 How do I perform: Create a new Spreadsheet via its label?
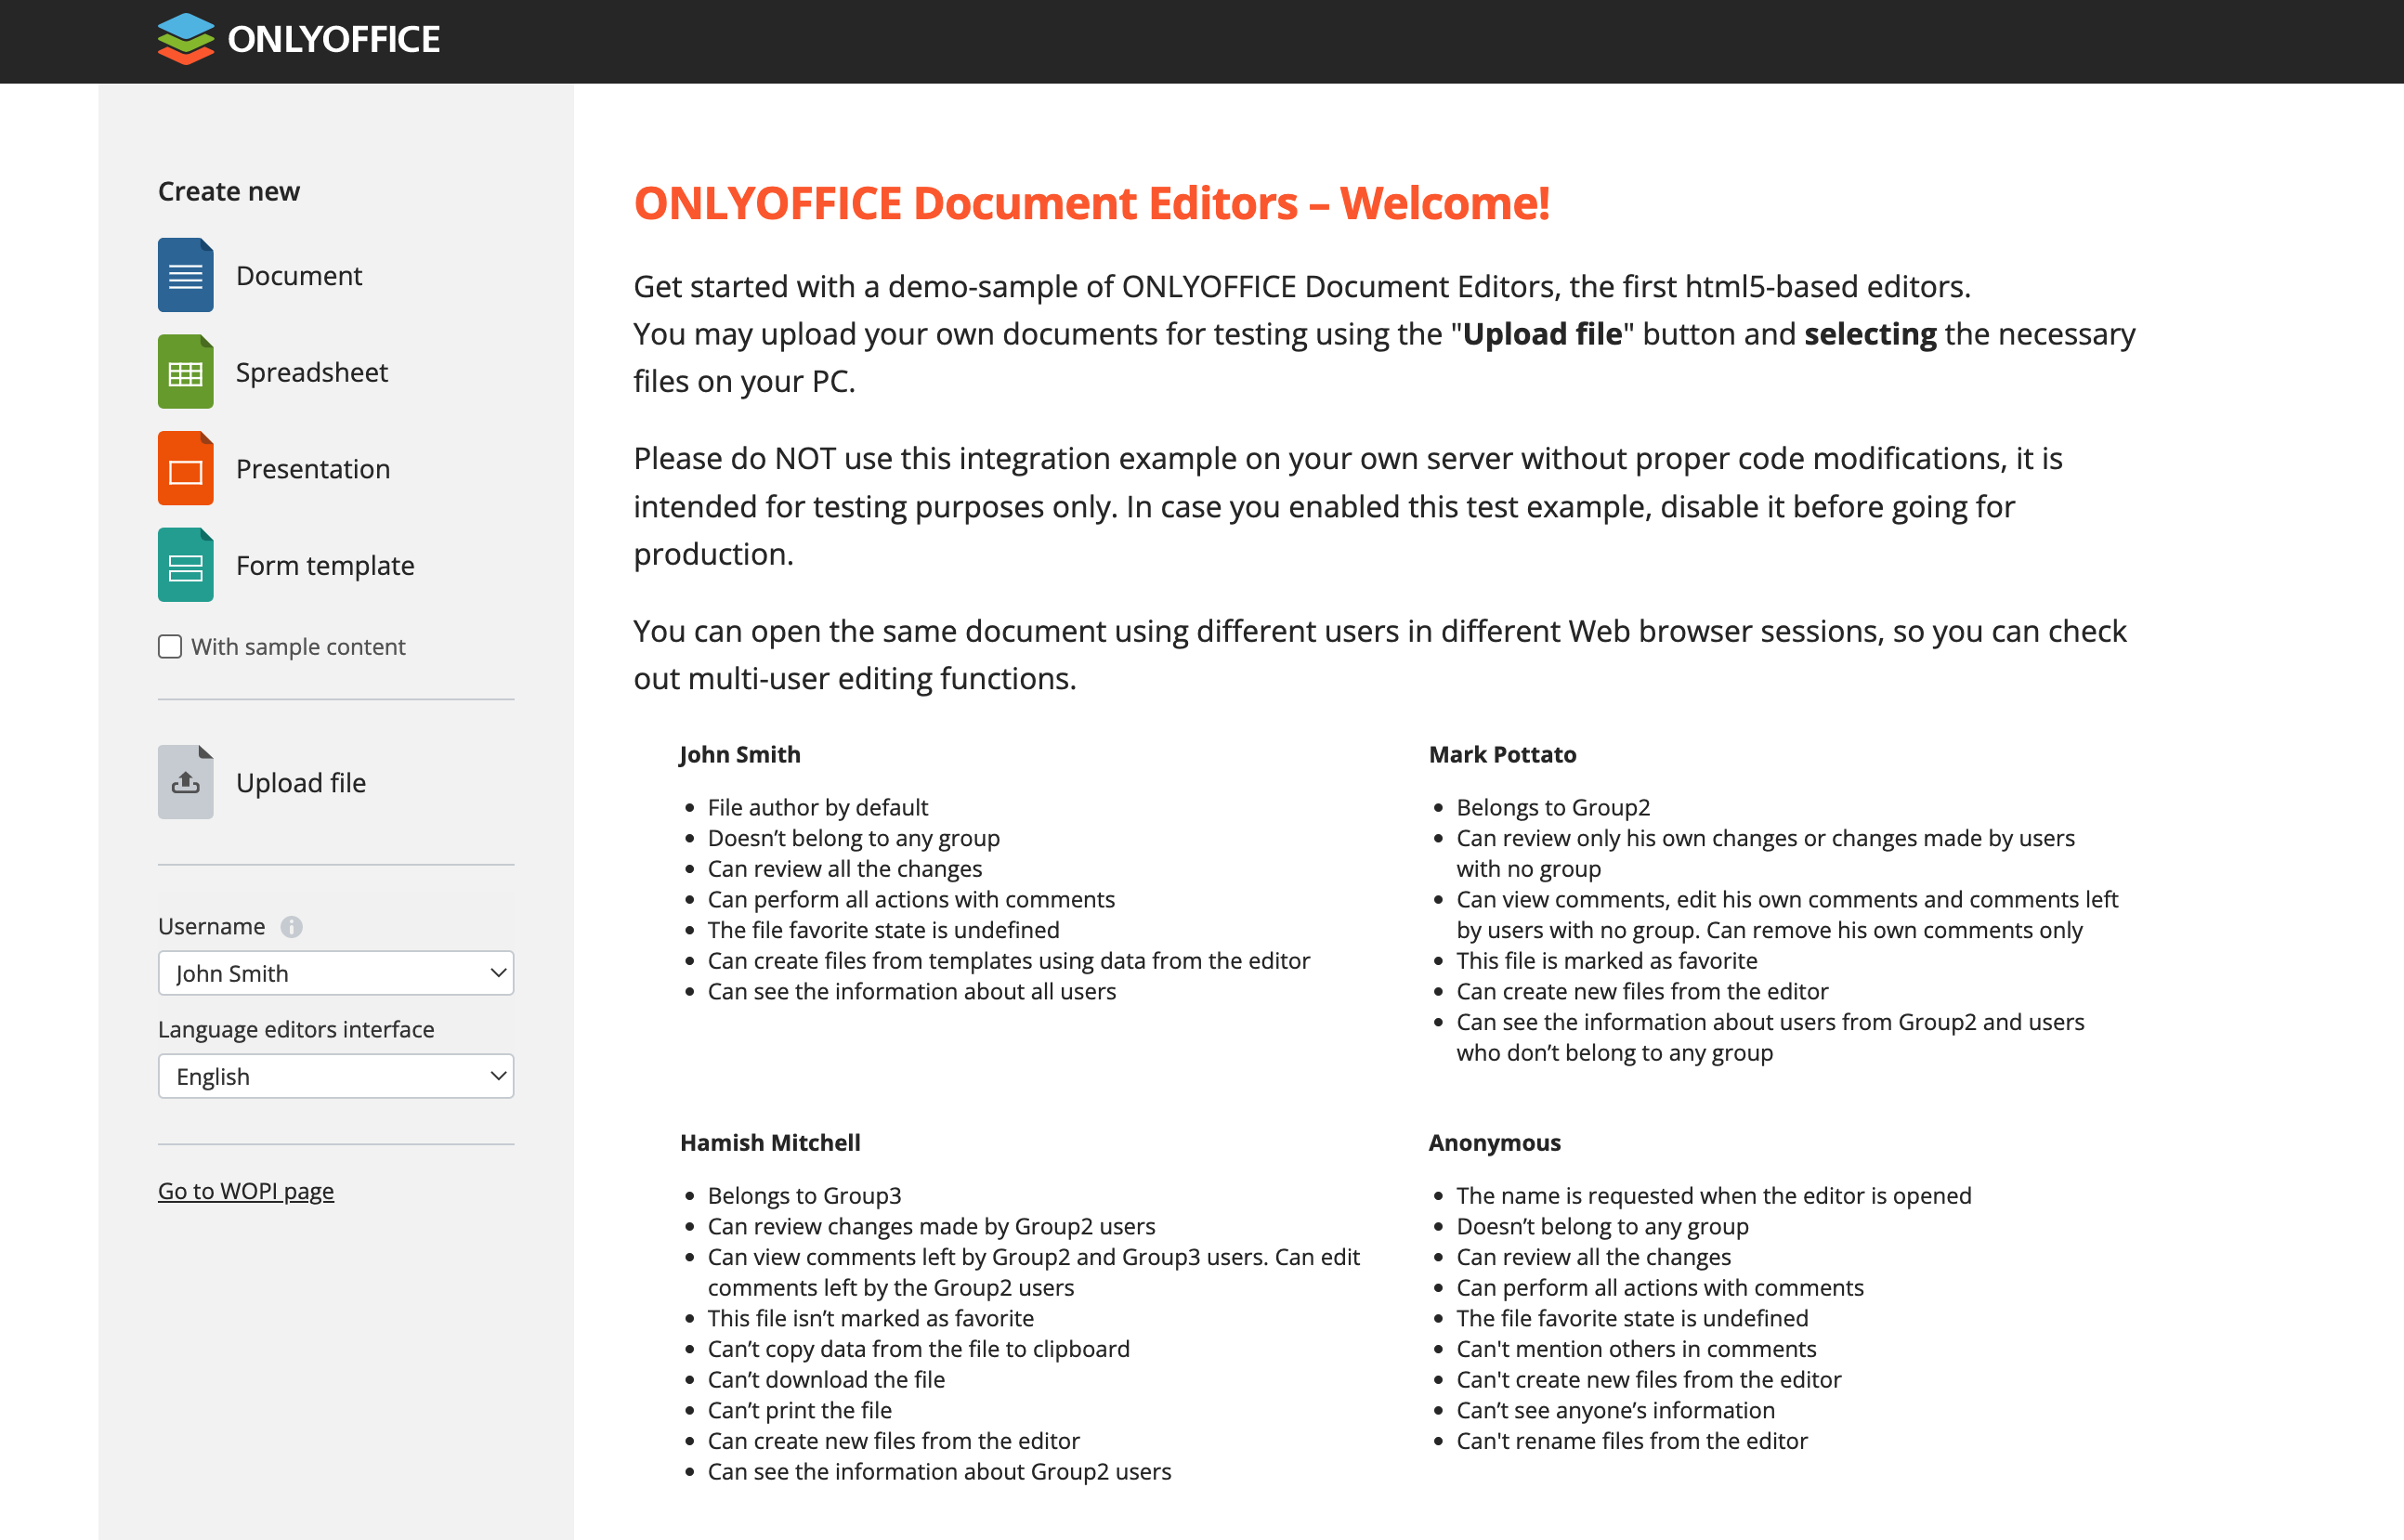tap(311, 373)
